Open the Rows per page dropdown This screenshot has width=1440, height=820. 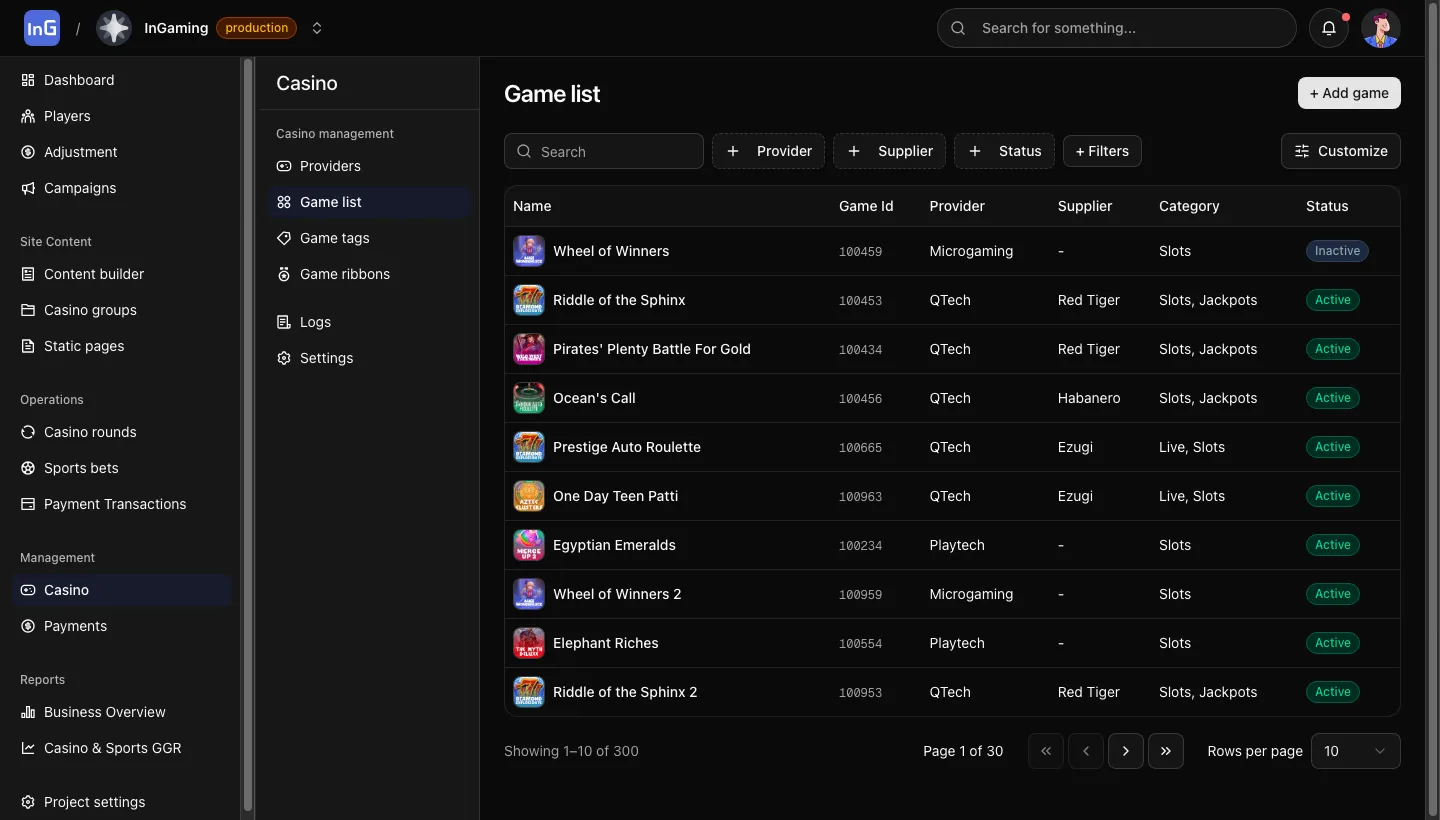(x=1355, y=751)
